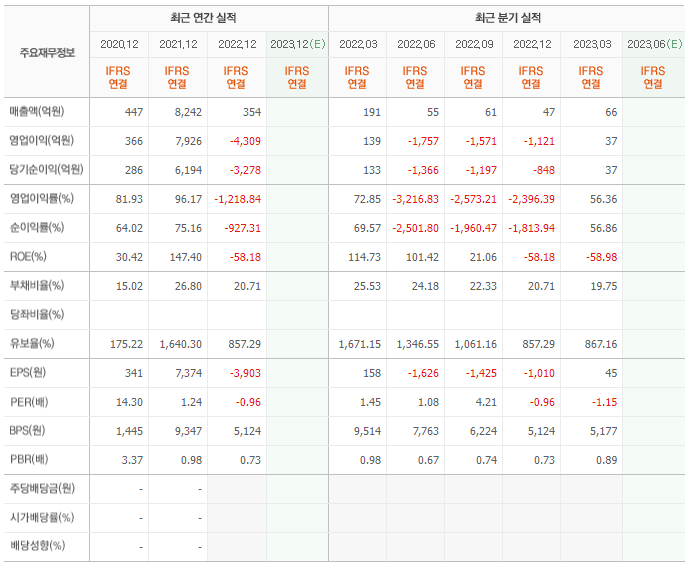Image resolution: width=690 pixels, height=567 pixels.
Task: Click sales value 447 for 2020.12
Action: click(x=134, y=113)
